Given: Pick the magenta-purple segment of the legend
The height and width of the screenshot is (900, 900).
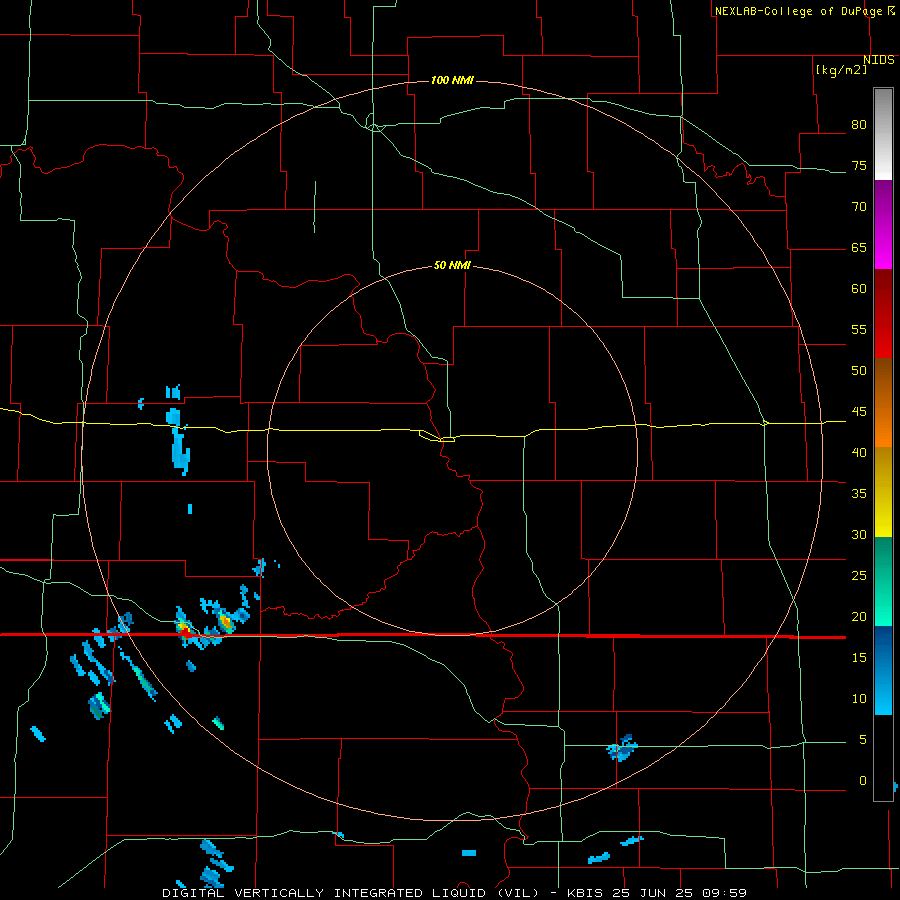Looking at the screenshot, I should (883, 224).
